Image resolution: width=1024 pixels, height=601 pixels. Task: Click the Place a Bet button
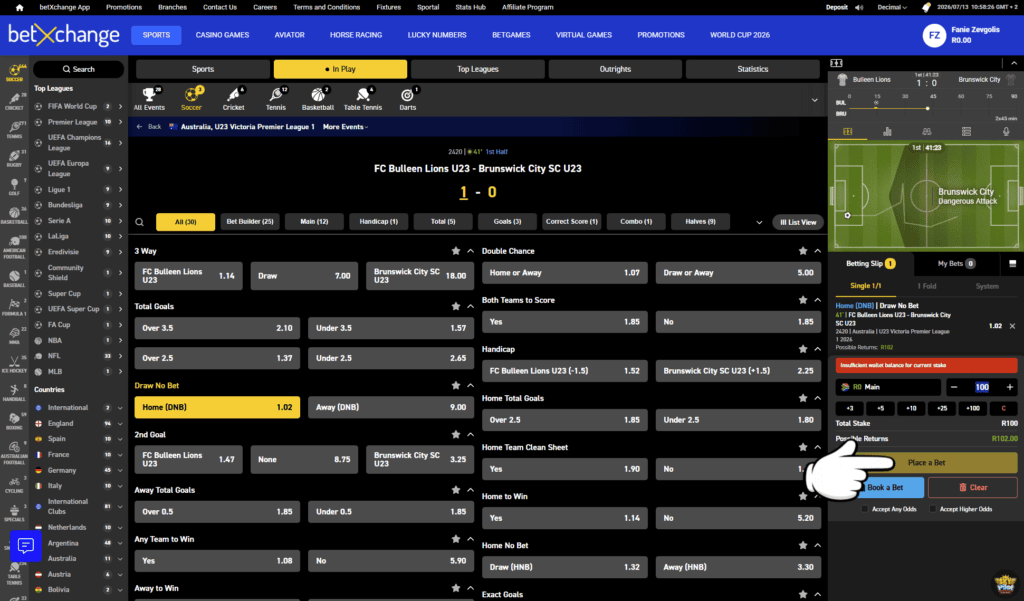[926, 463]
